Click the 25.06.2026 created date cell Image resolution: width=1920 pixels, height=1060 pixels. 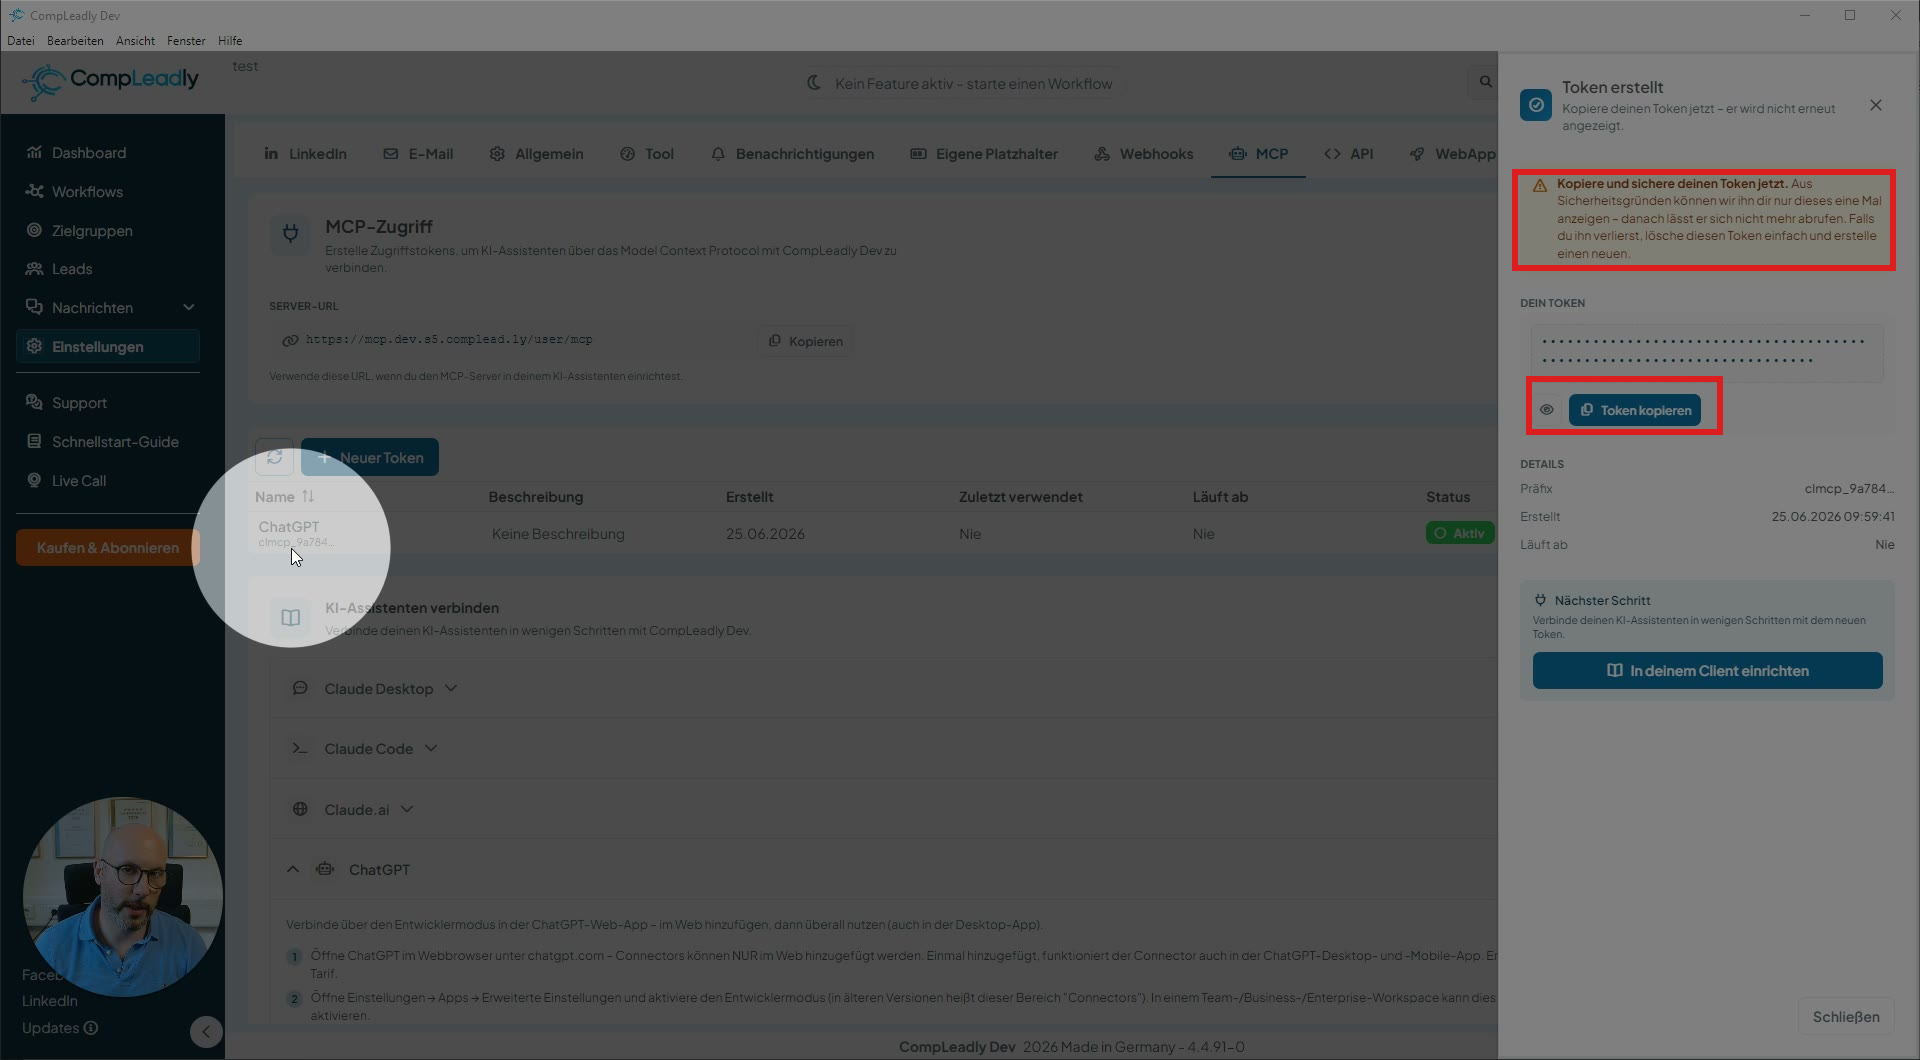click(x=765, y=534)
